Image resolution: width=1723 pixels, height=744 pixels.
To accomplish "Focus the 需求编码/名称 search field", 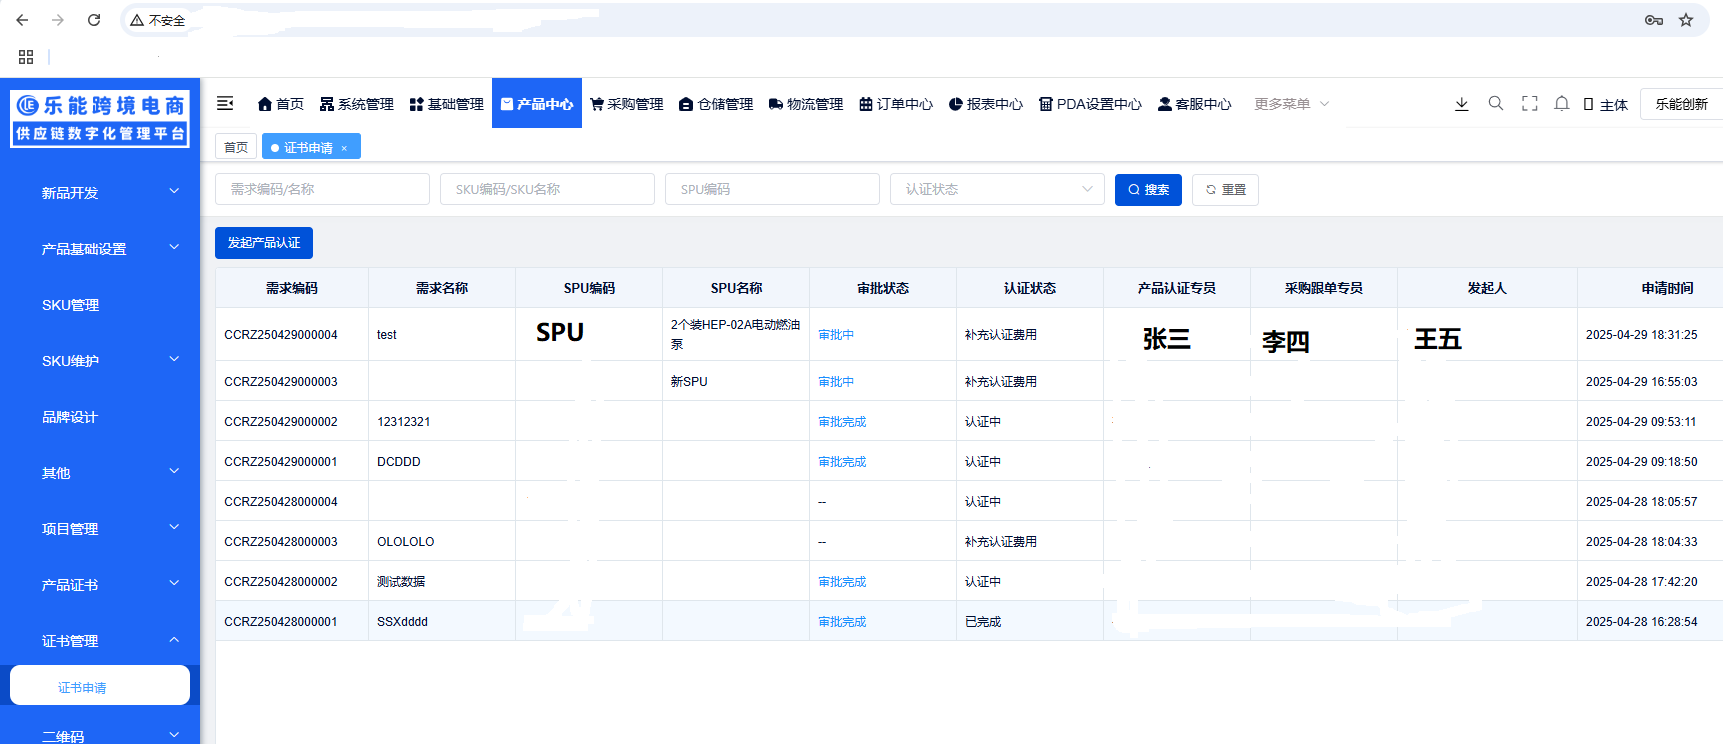I will [322, 189].
